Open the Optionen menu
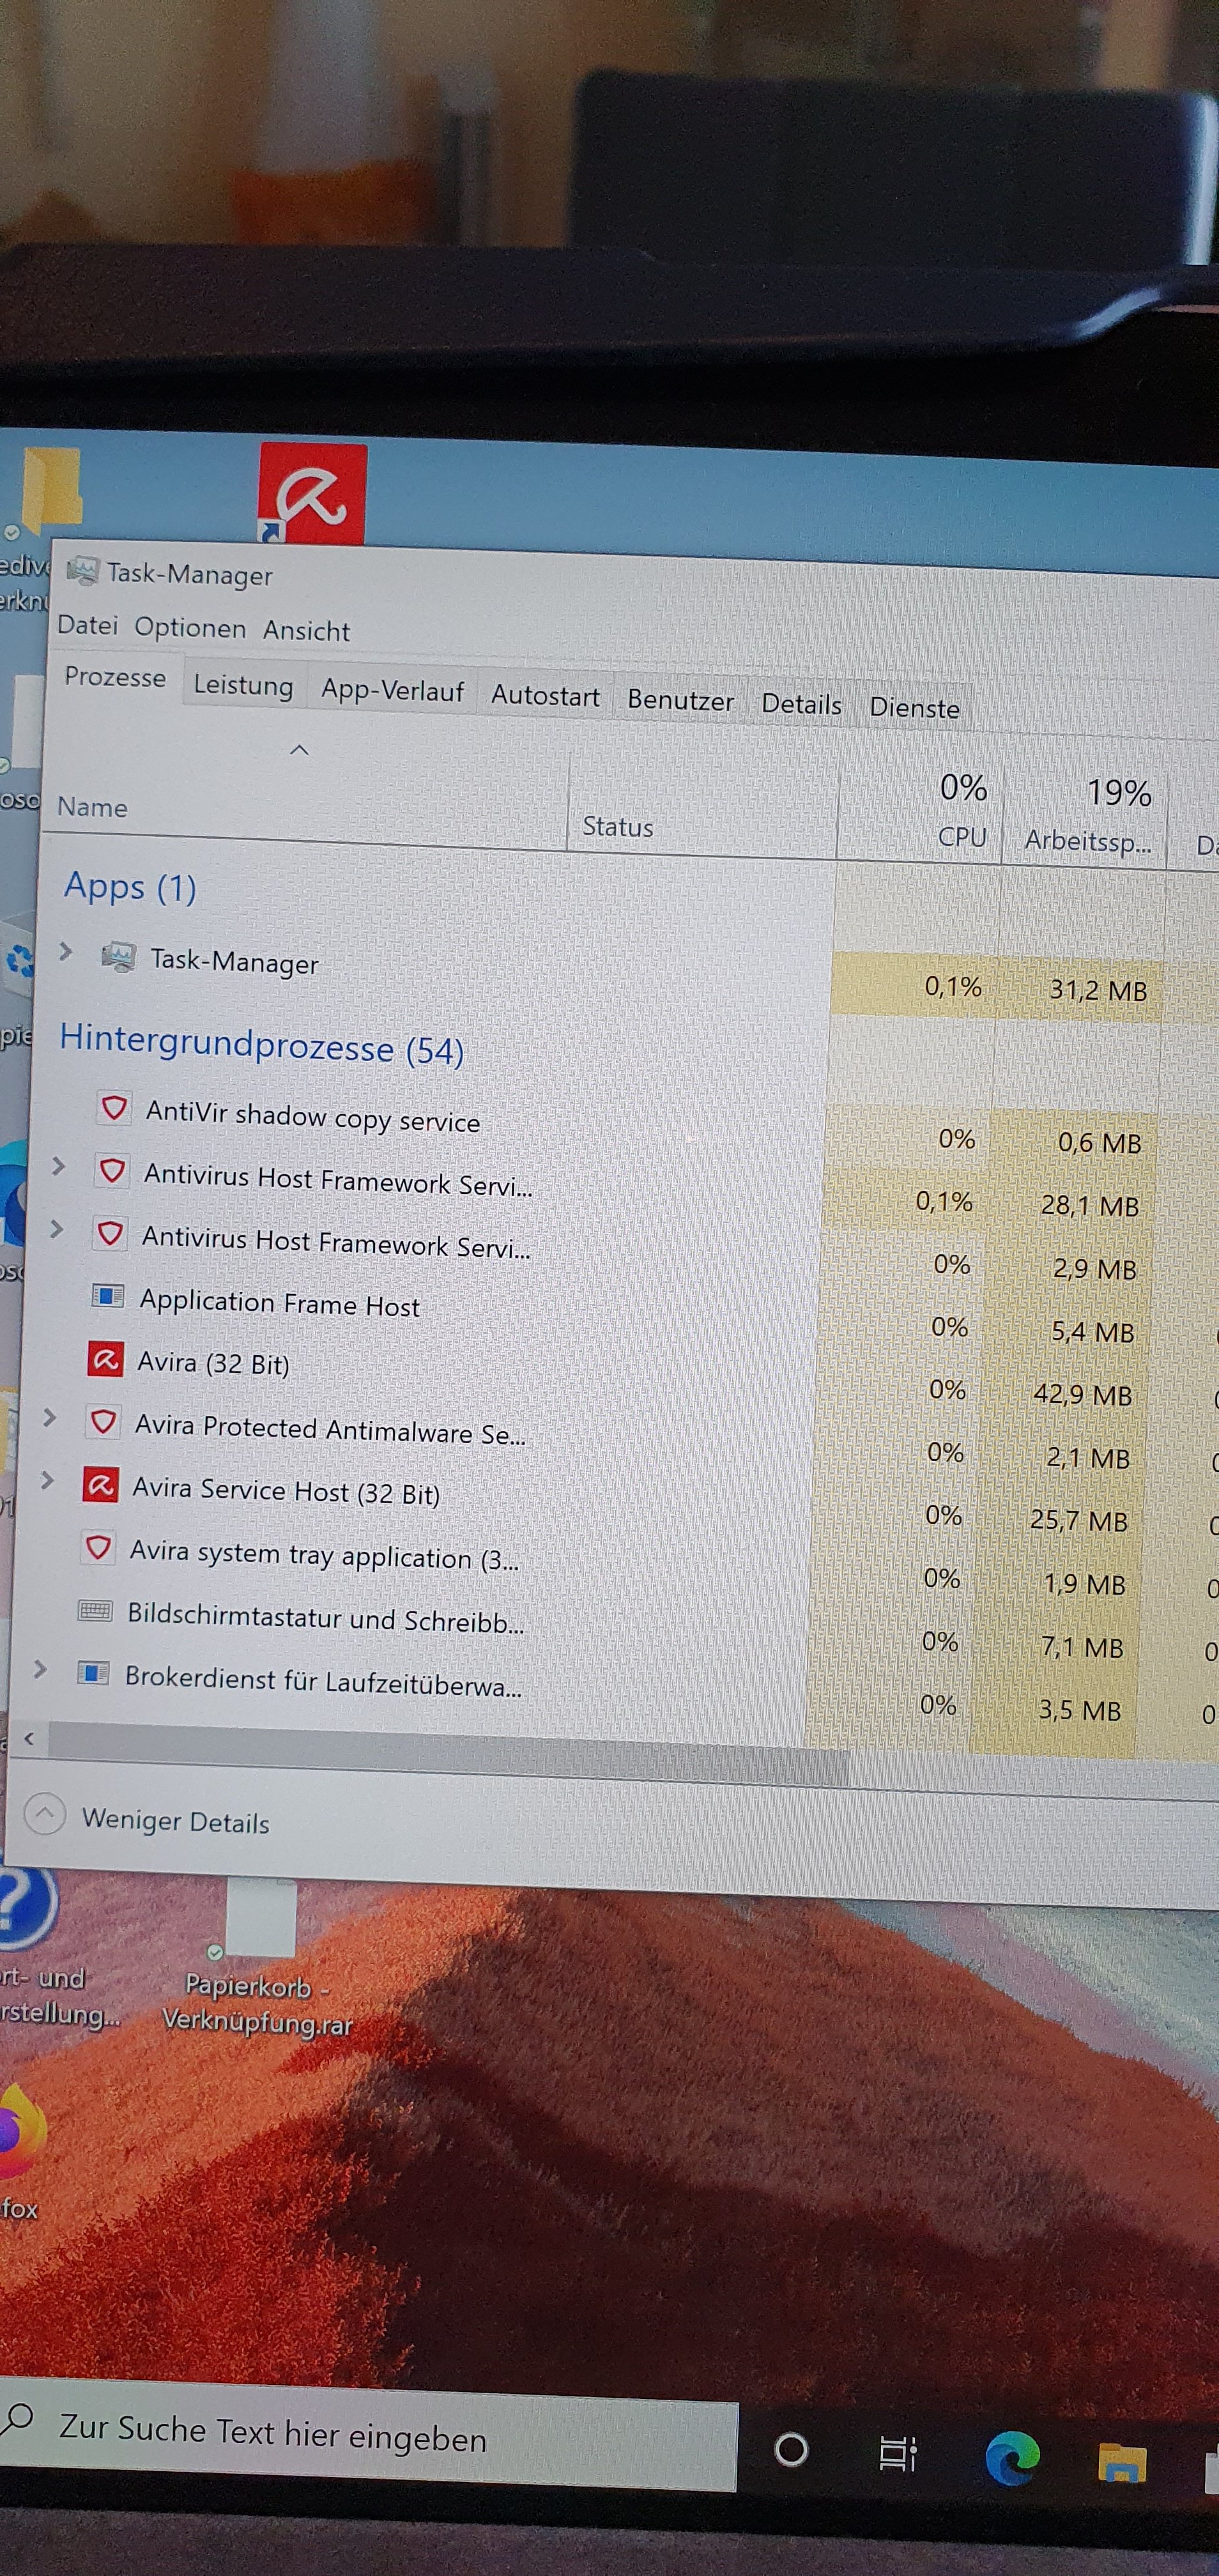The height and width of the screenshot is (2576, 1219). click(190, 628)
